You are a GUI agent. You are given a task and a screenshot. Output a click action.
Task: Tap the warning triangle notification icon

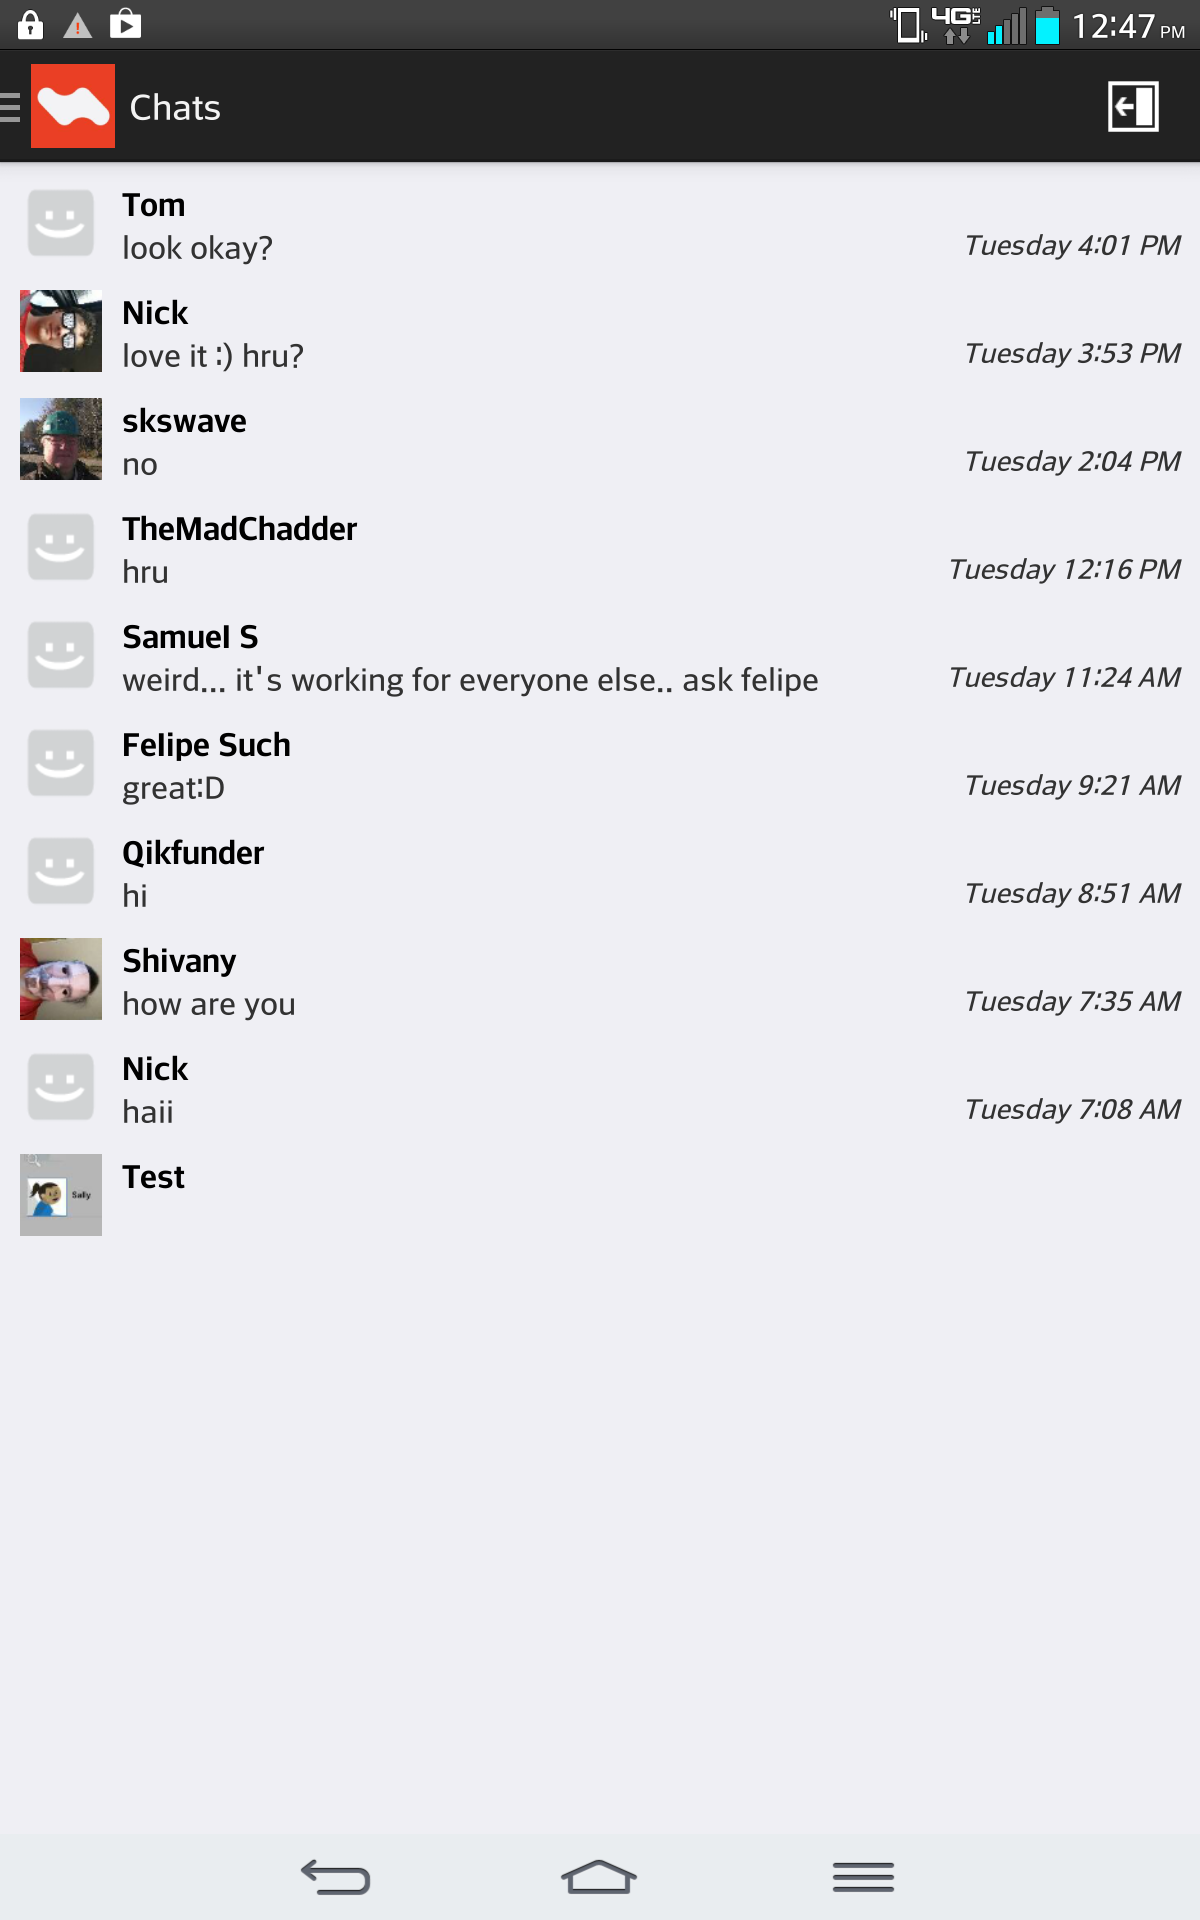pyautogui.click(x=77, y=25)
